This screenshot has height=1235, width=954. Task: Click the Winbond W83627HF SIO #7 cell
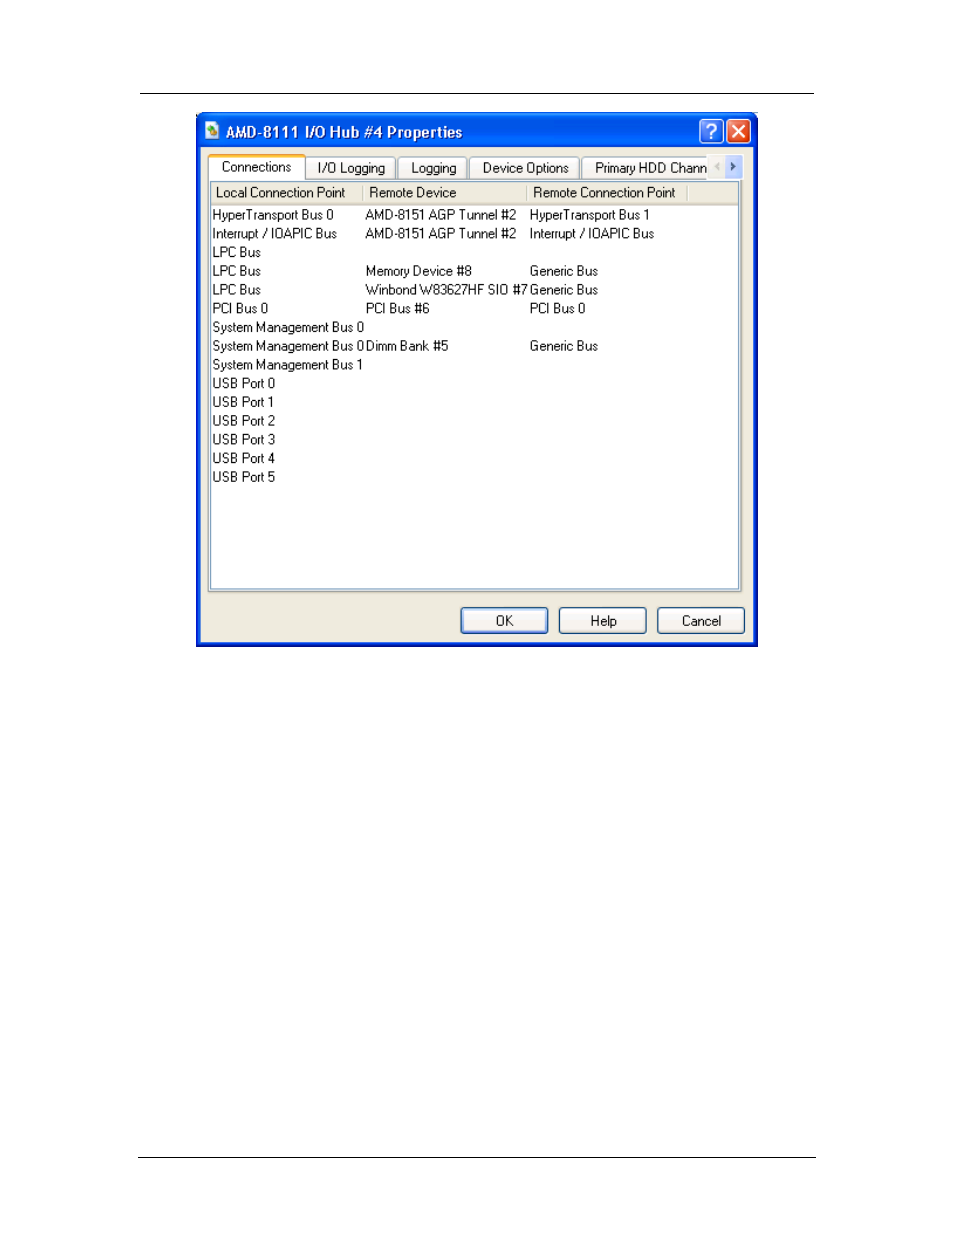[446, 290]
